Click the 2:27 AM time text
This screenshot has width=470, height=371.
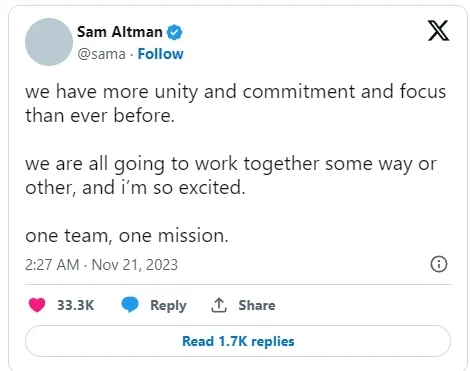tap(52, 265)
